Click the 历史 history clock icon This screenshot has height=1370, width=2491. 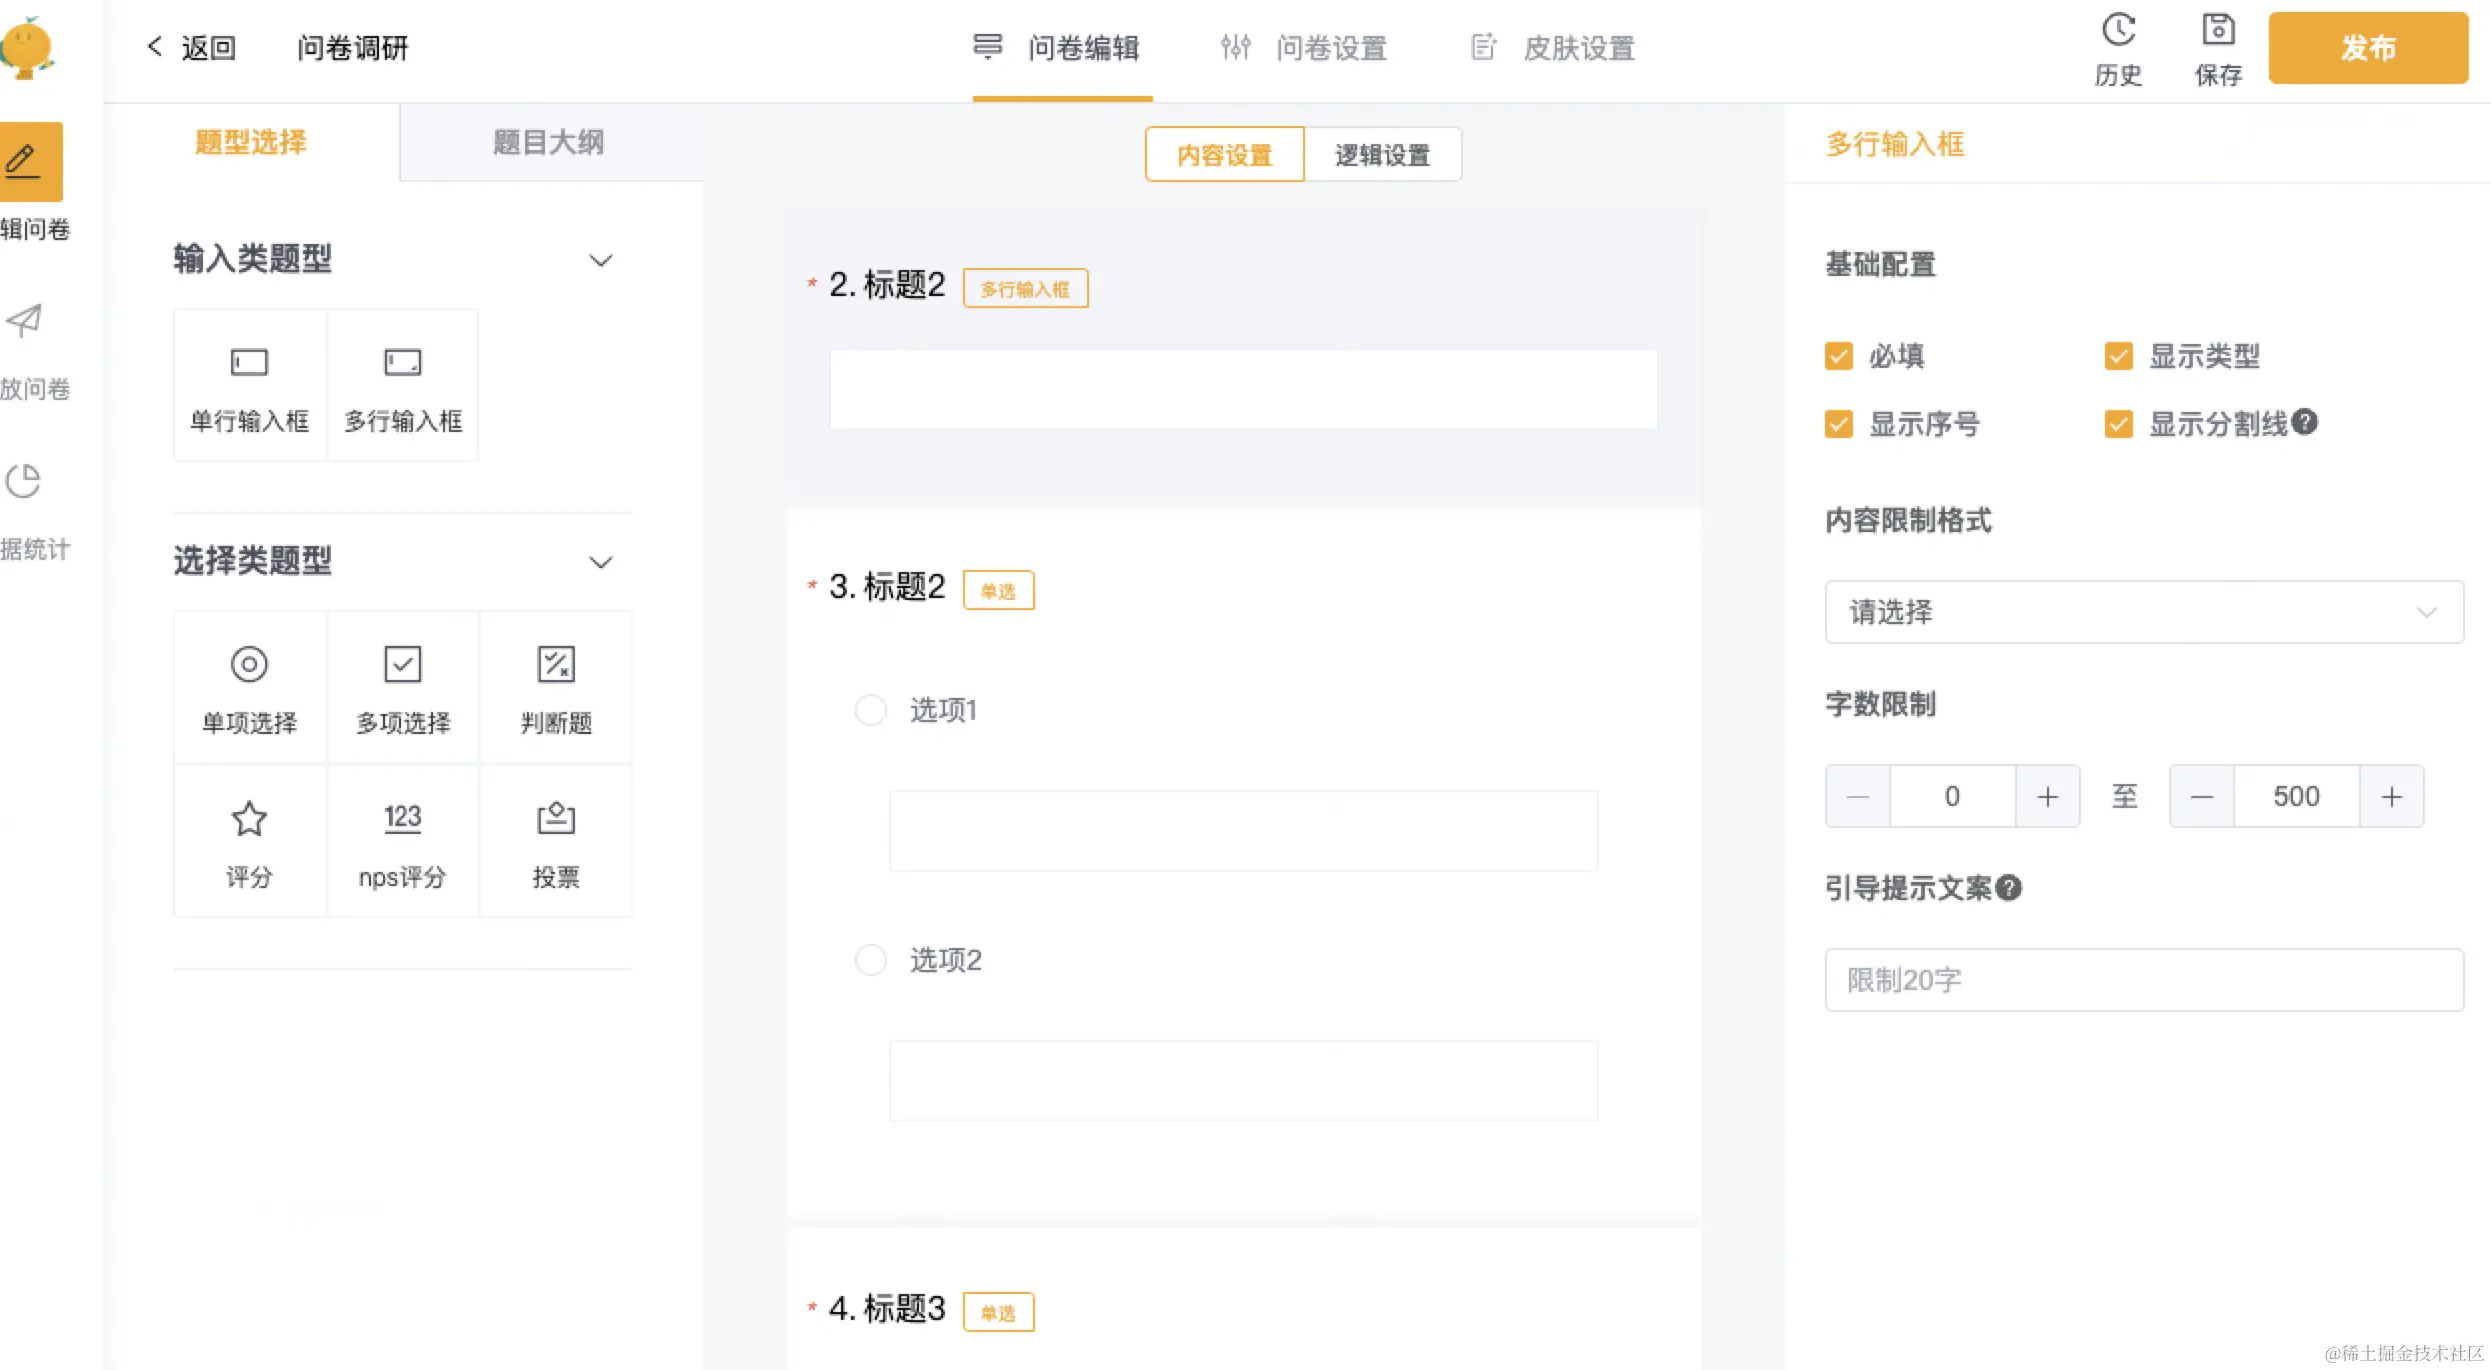point(2118,30)
